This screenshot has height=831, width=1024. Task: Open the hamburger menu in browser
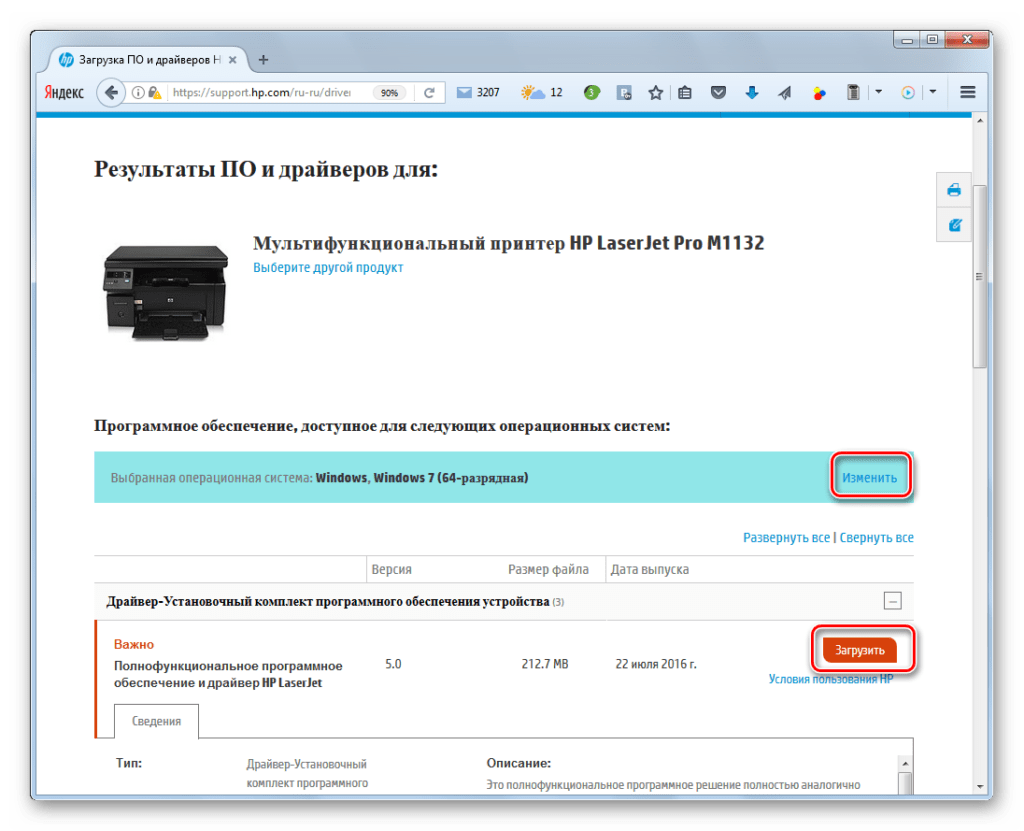point(967,93)
